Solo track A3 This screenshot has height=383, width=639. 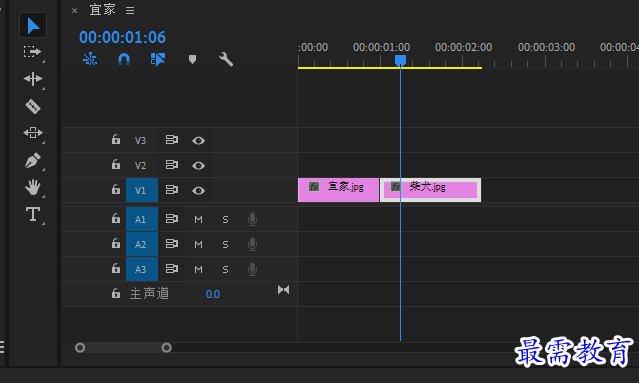[x=225, y=269]
